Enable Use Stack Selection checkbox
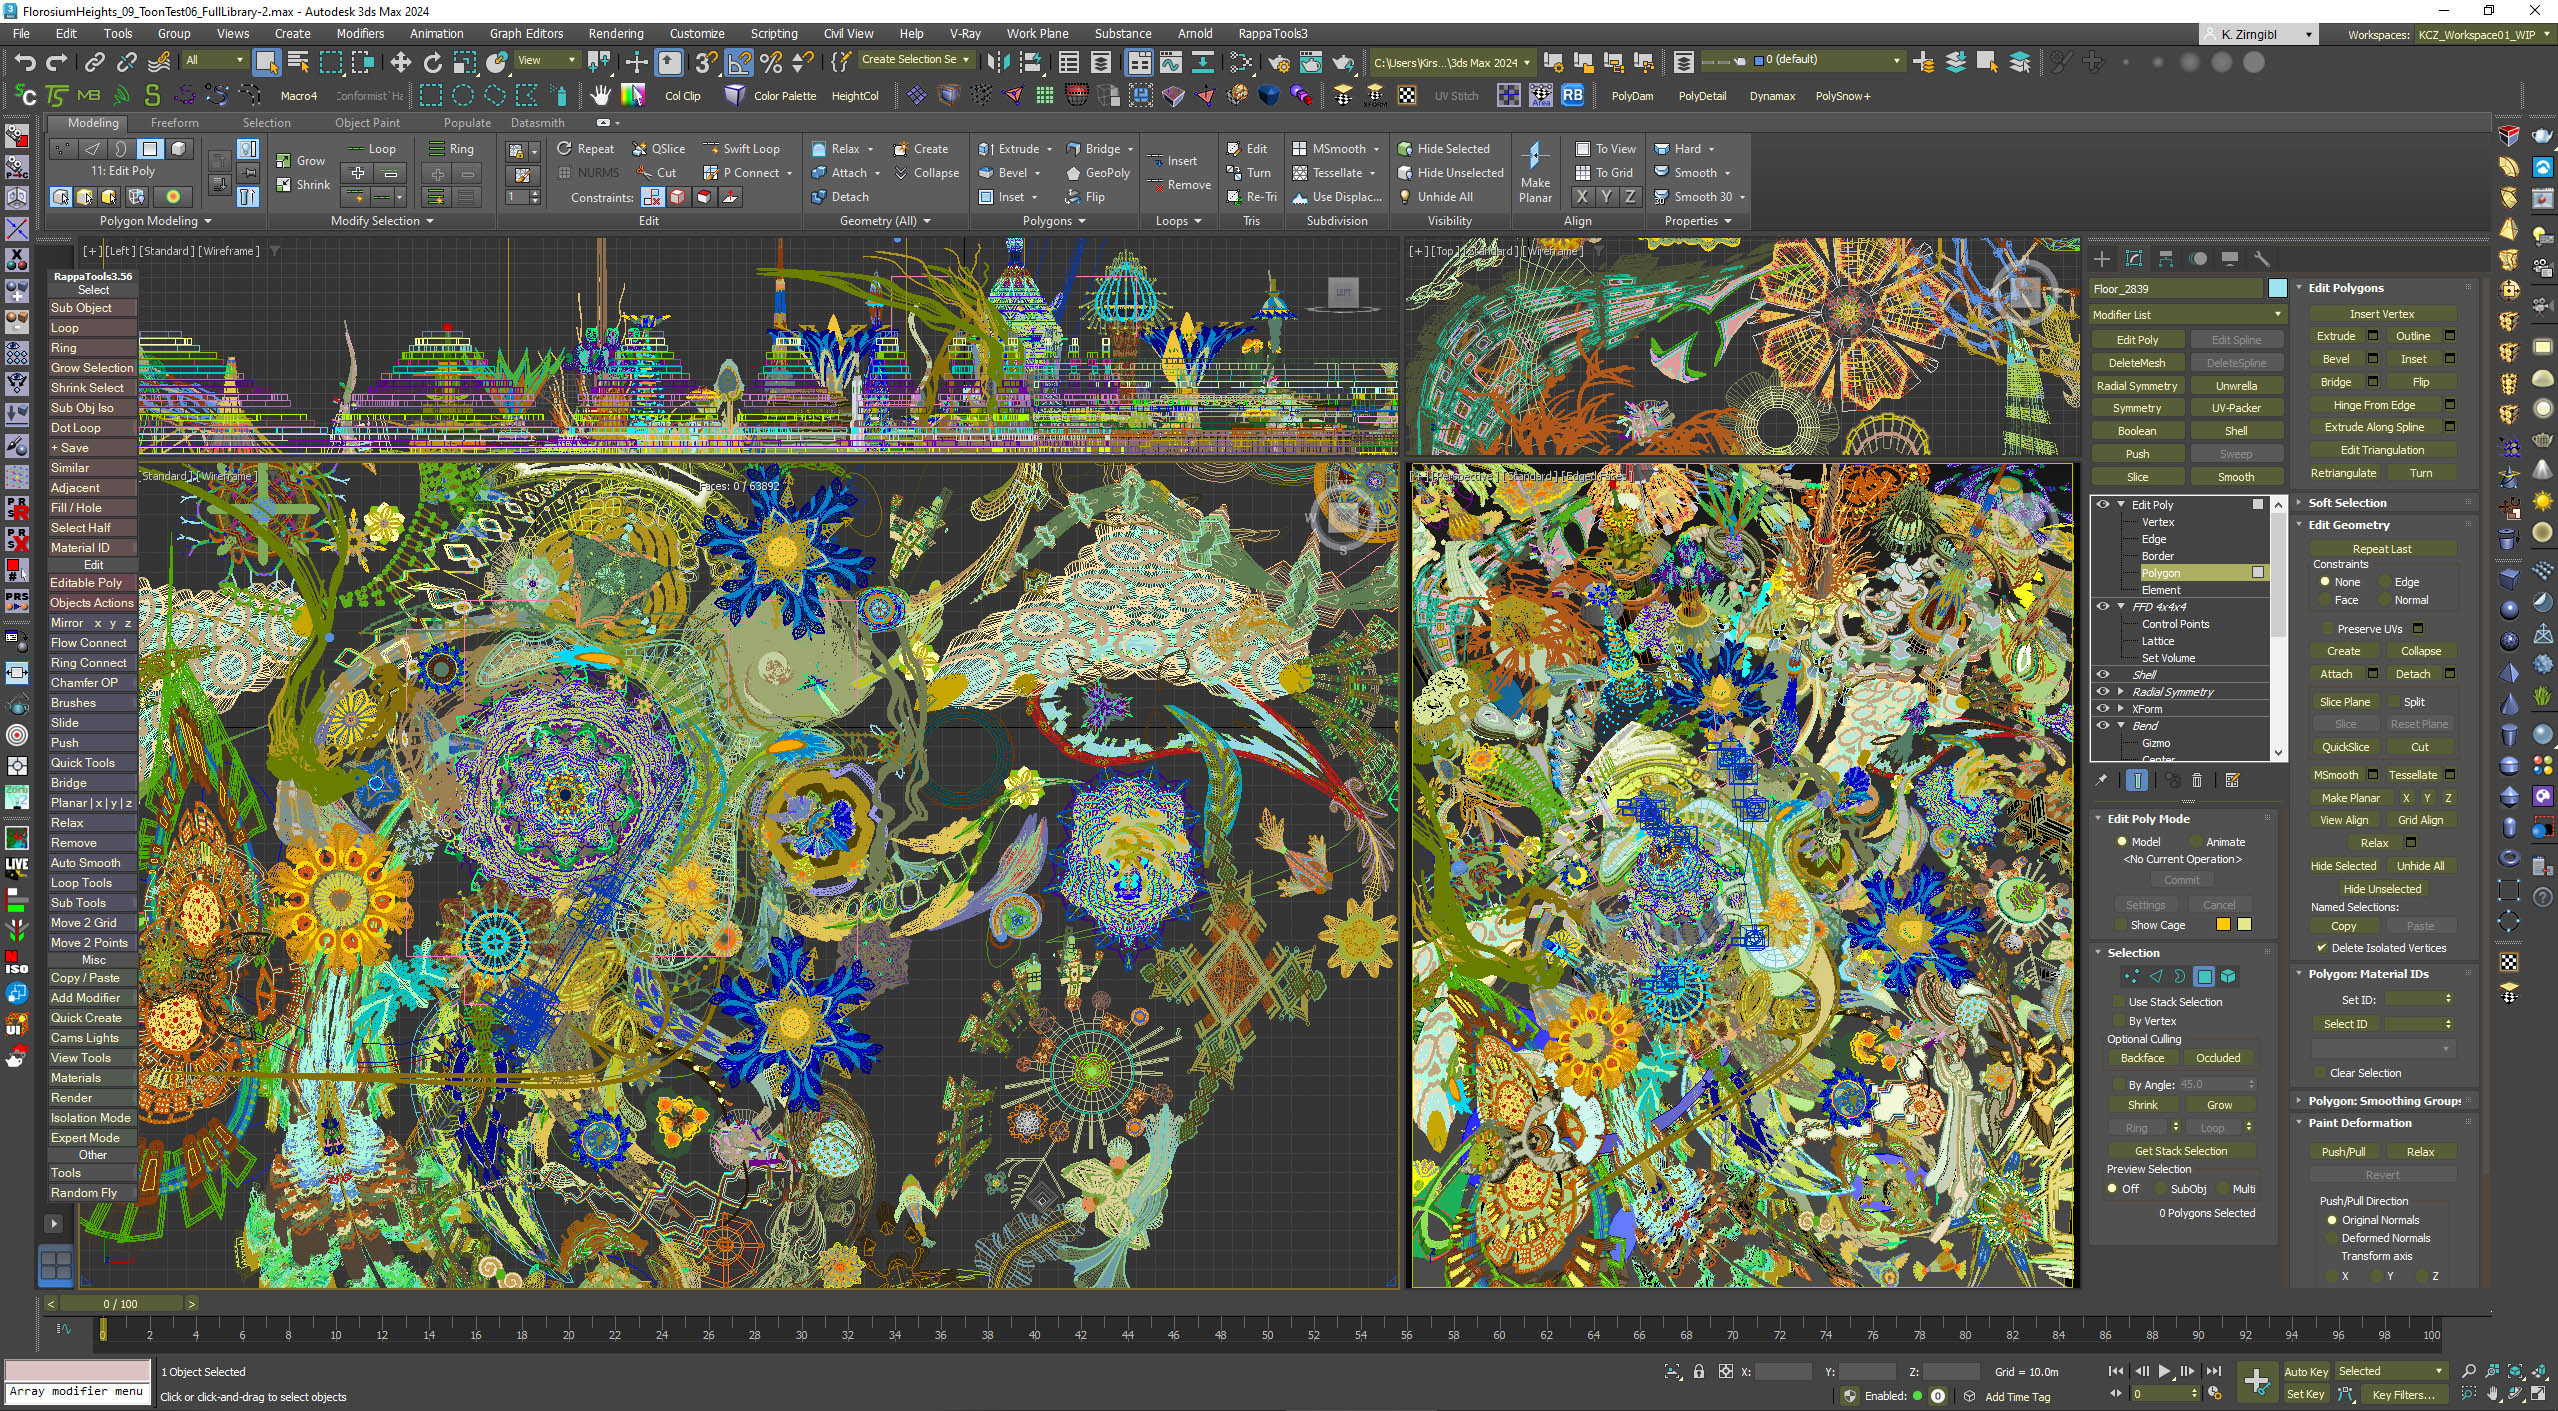2558x1411 pixels. (2119, 1002)
